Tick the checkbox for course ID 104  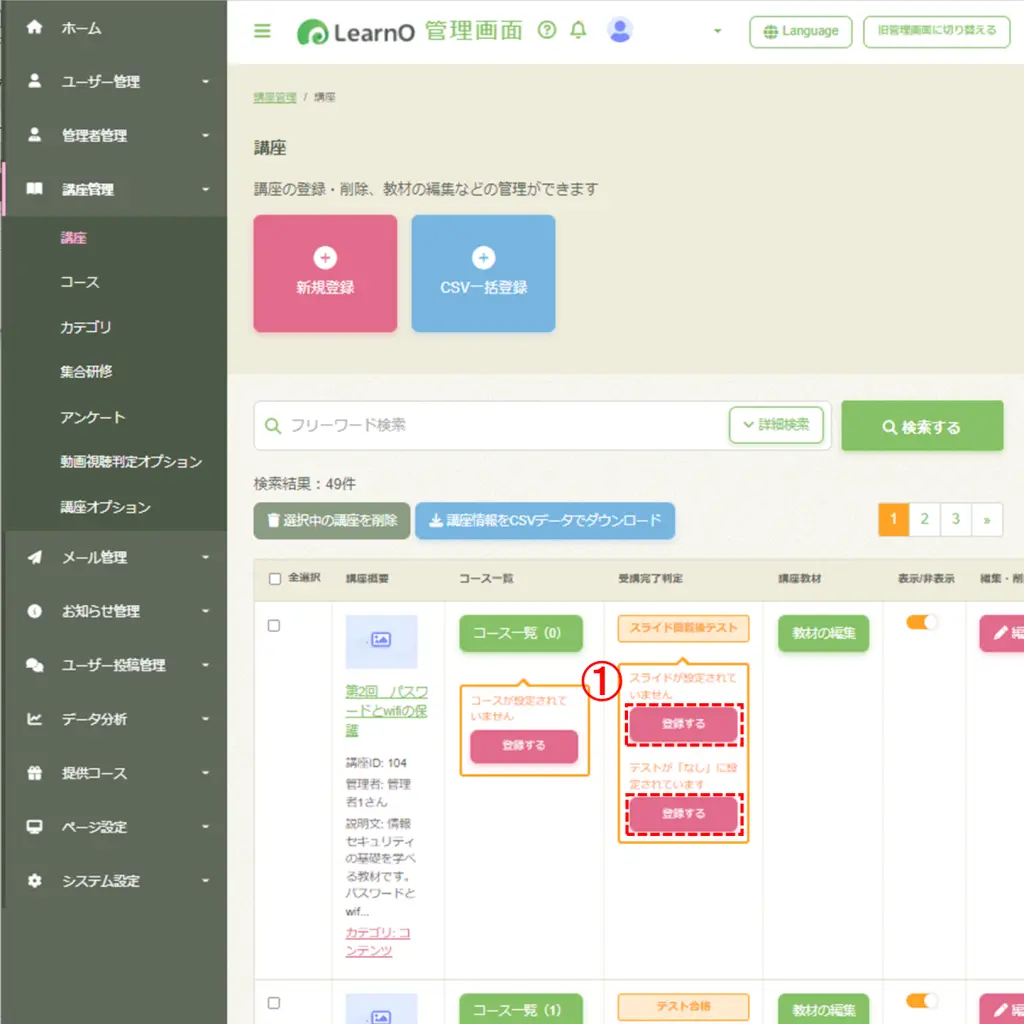(x=274, y=626)
